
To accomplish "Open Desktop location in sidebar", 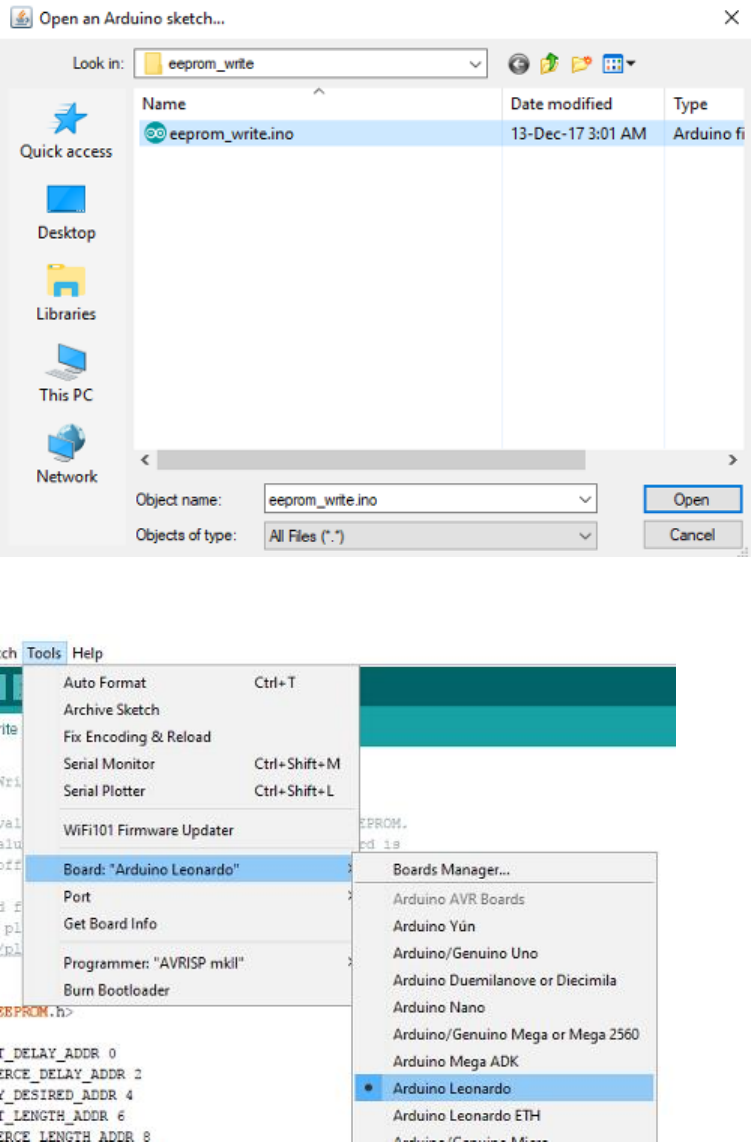I will pyautogui.click(x=66, y=213).
